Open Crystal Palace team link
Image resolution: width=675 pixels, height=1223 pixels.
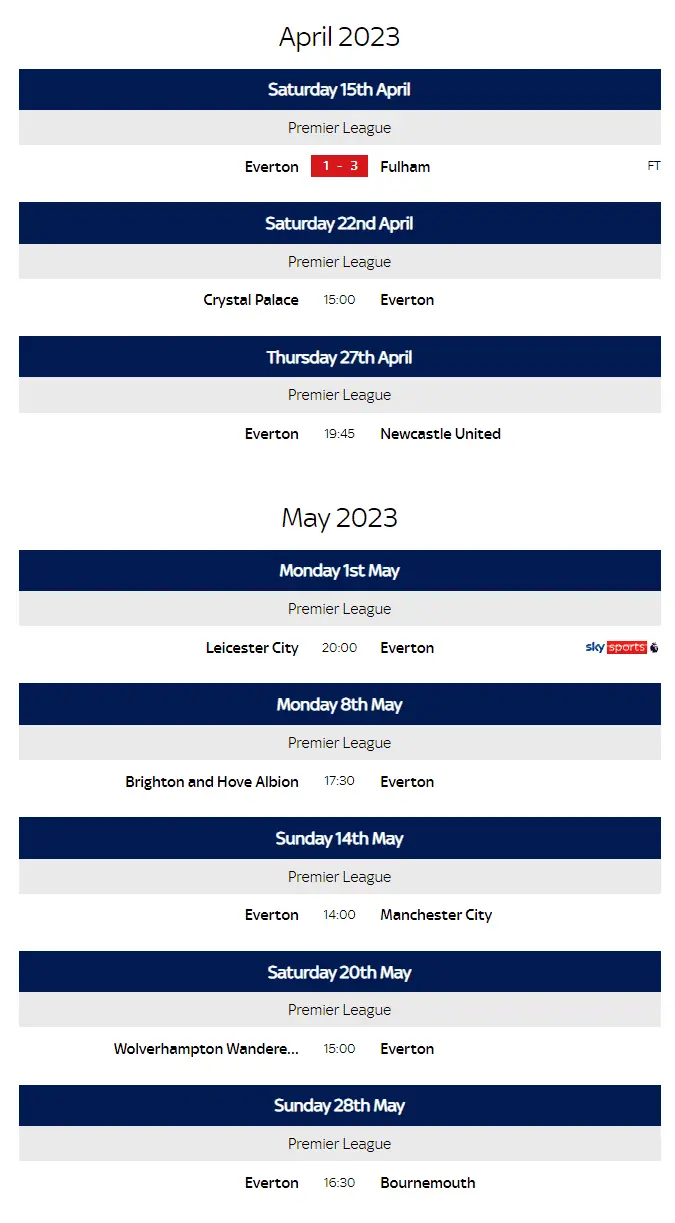251,300
